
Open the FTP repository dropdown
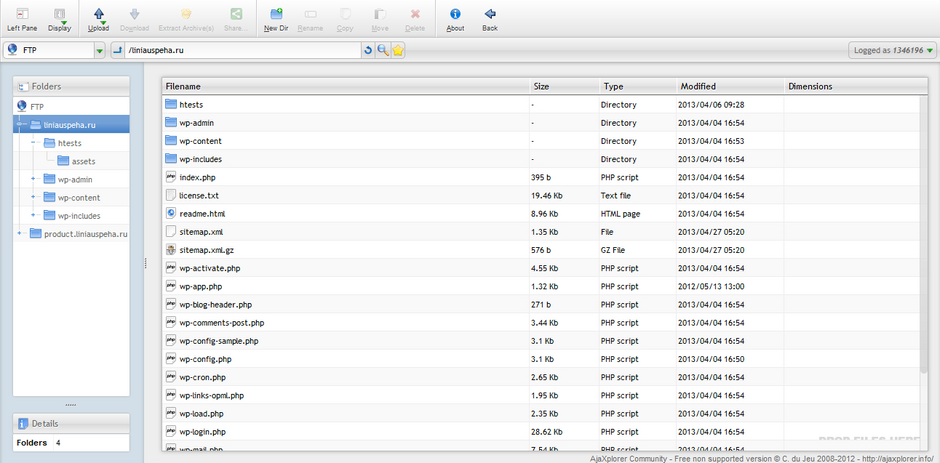tap(100, 51)
